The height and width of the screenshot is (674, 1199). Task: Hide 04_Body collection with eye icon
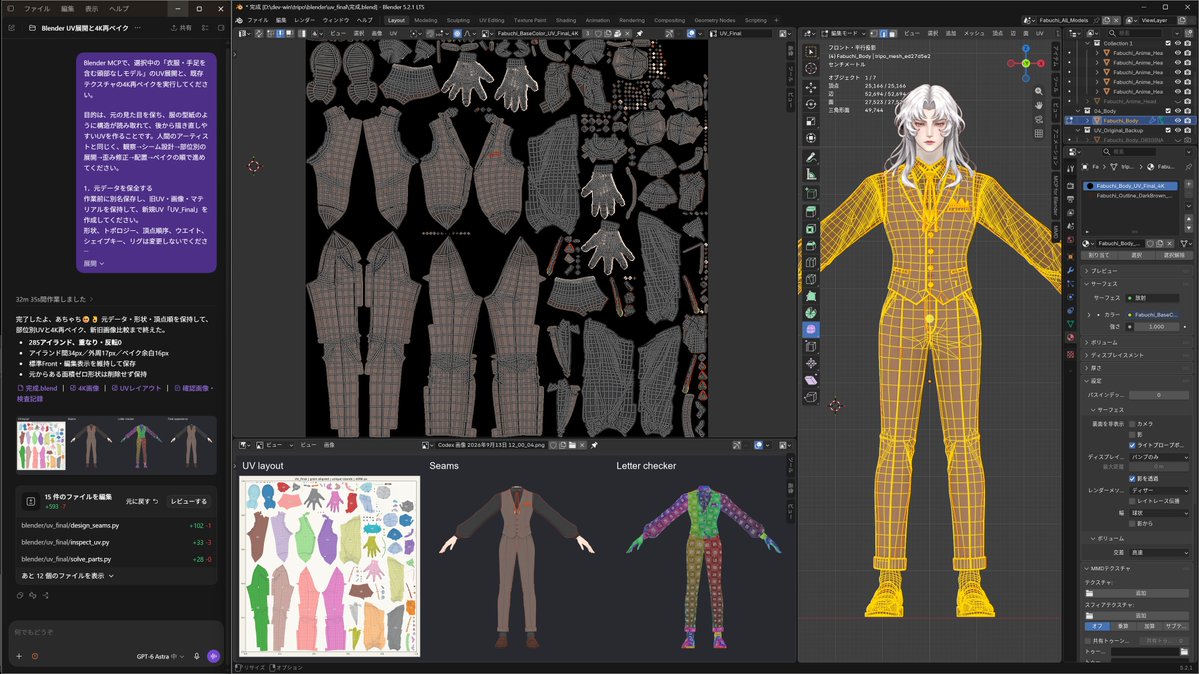tap(1178, 111)
